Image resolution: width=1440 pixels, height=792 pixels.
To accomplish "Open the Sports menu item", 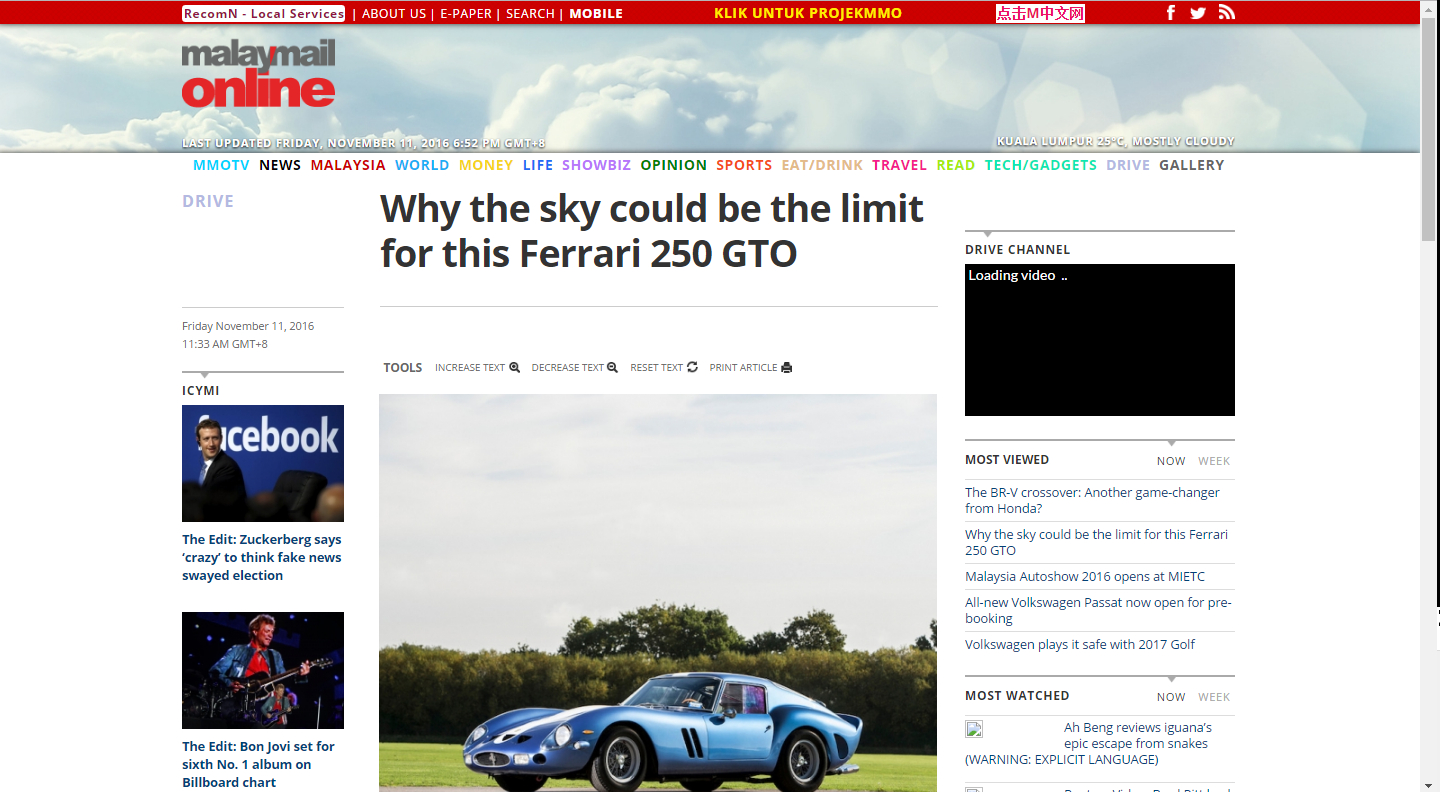I will [744, 165].
